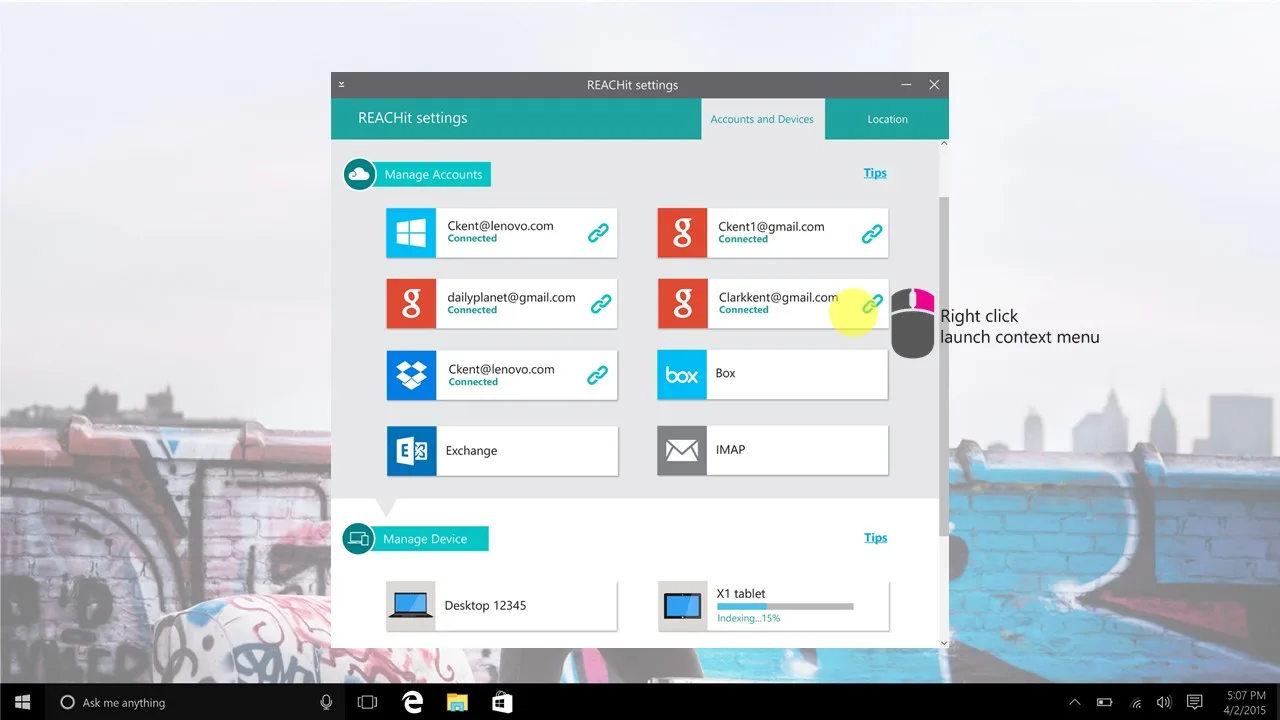The image size is (1280, 720).
Task: Open the REACHit title bar dropdown chevron
Action: coord(342,85)
